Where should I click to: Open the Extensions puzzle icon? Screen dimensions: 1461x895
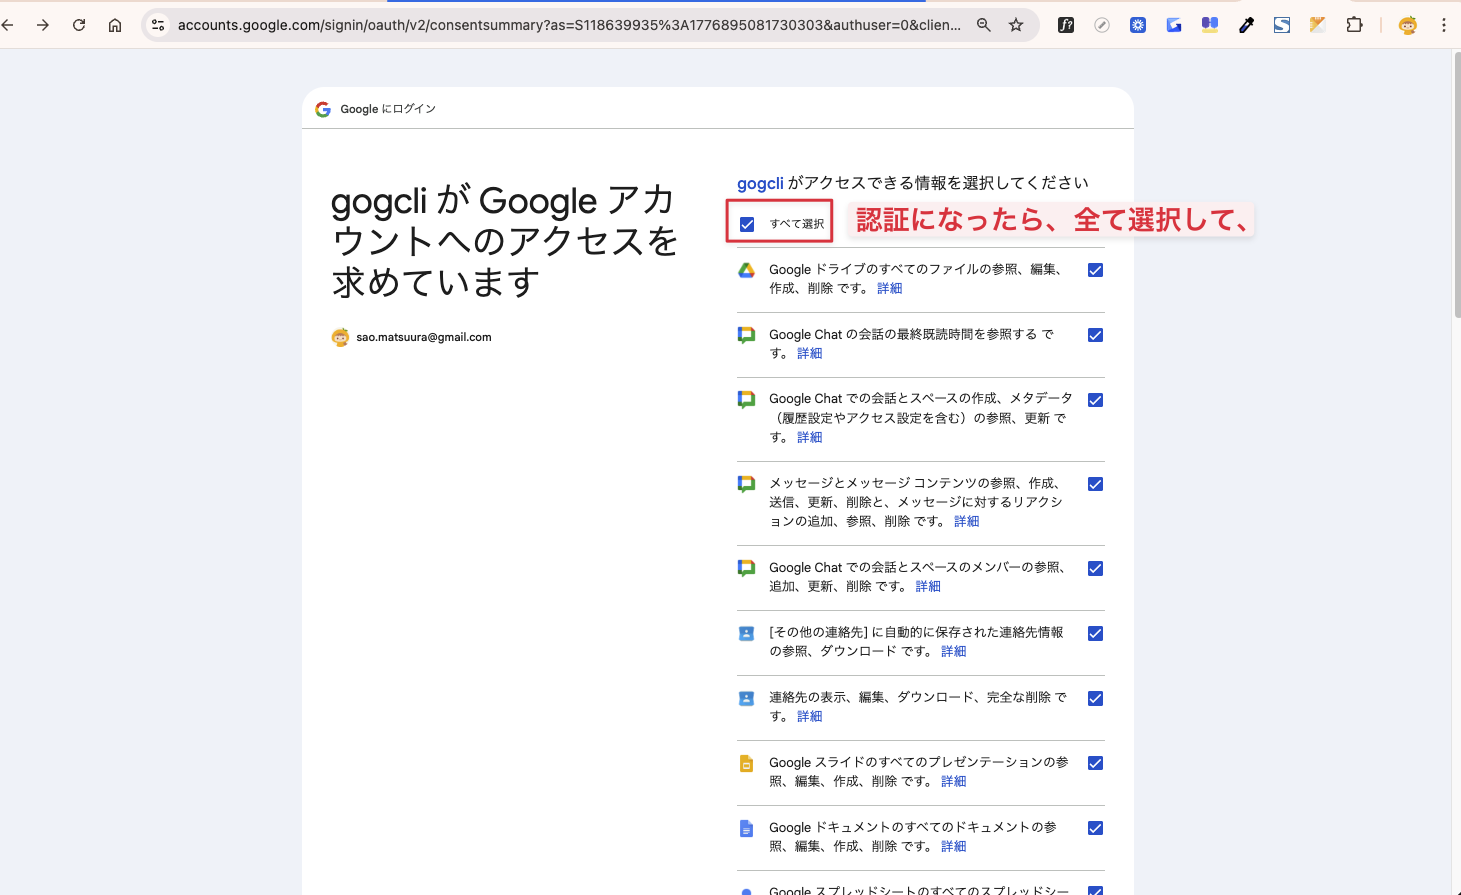click(1354, 25)
